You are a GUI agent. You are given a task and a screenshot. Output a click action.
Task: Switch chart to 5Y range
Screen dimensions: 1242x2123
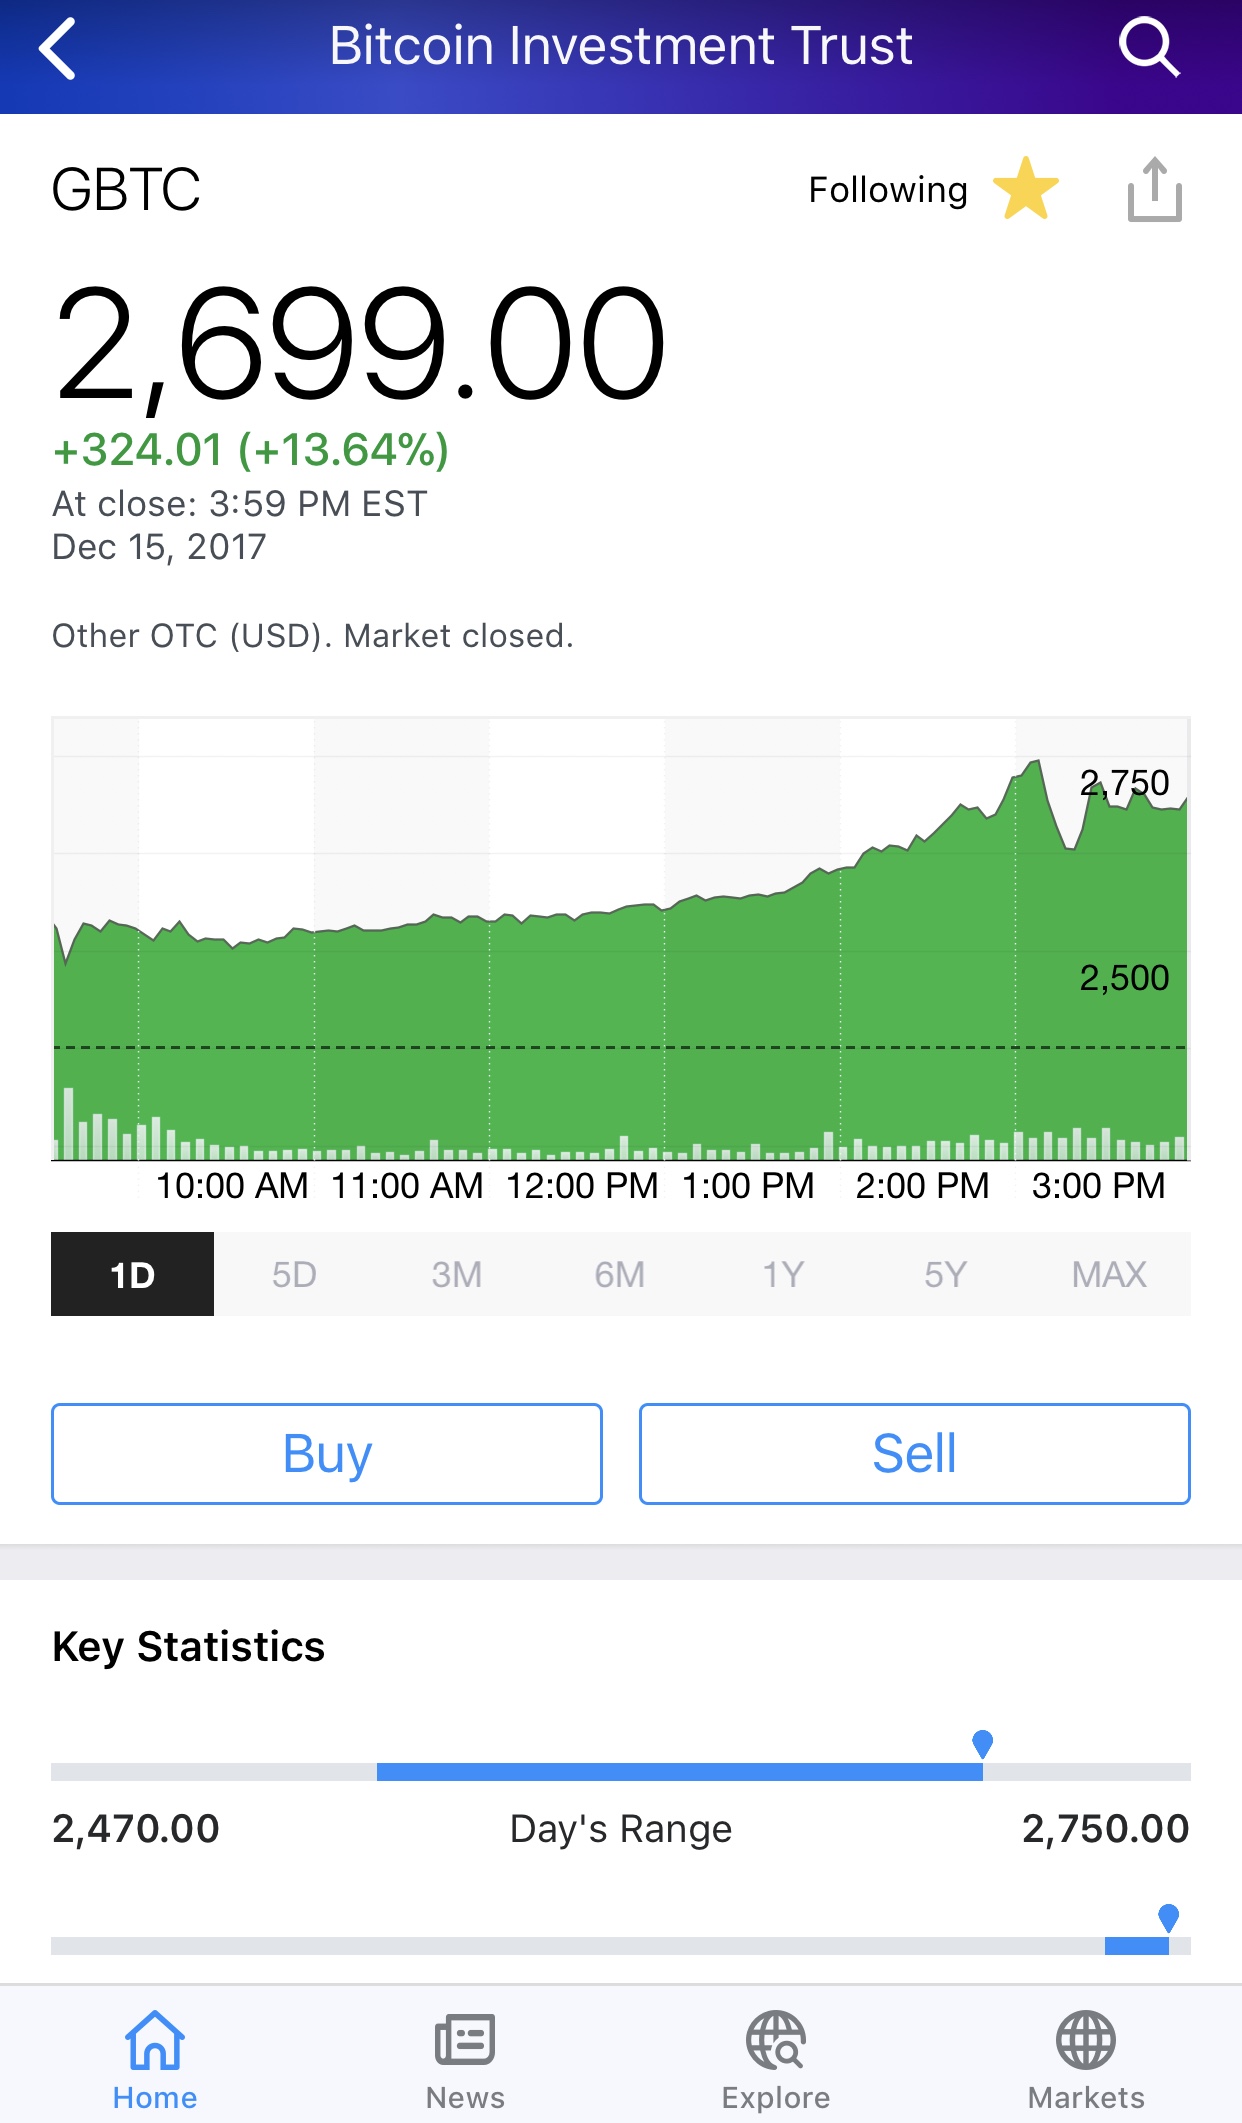point(946,1274)
